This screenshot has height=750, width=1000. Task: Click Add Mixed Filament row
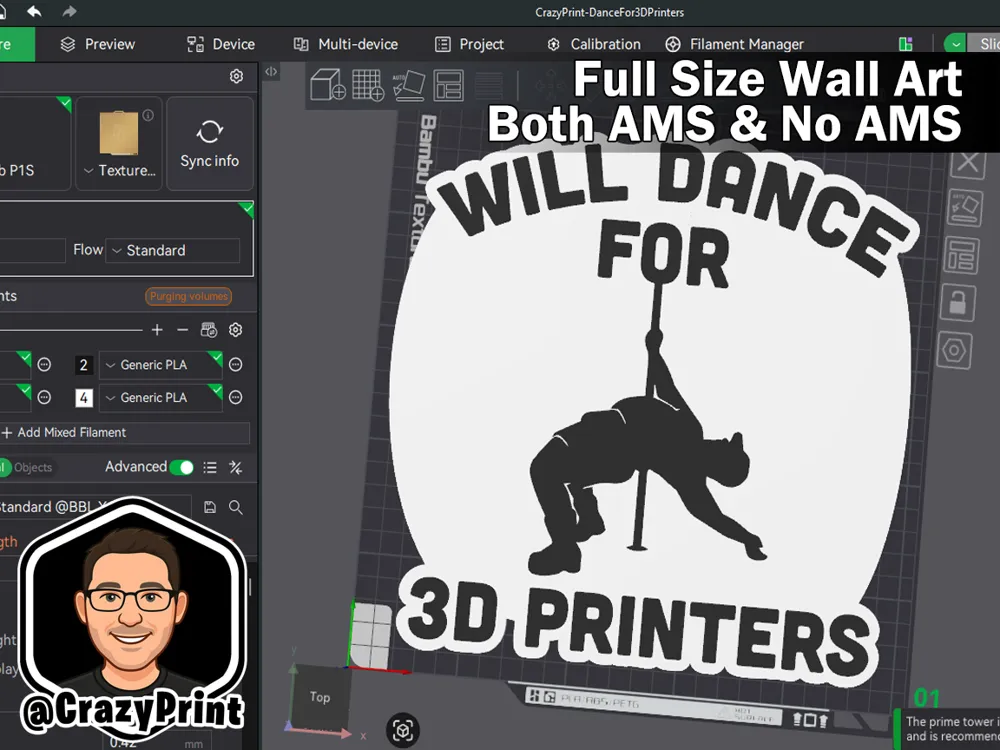pos(125,432)
